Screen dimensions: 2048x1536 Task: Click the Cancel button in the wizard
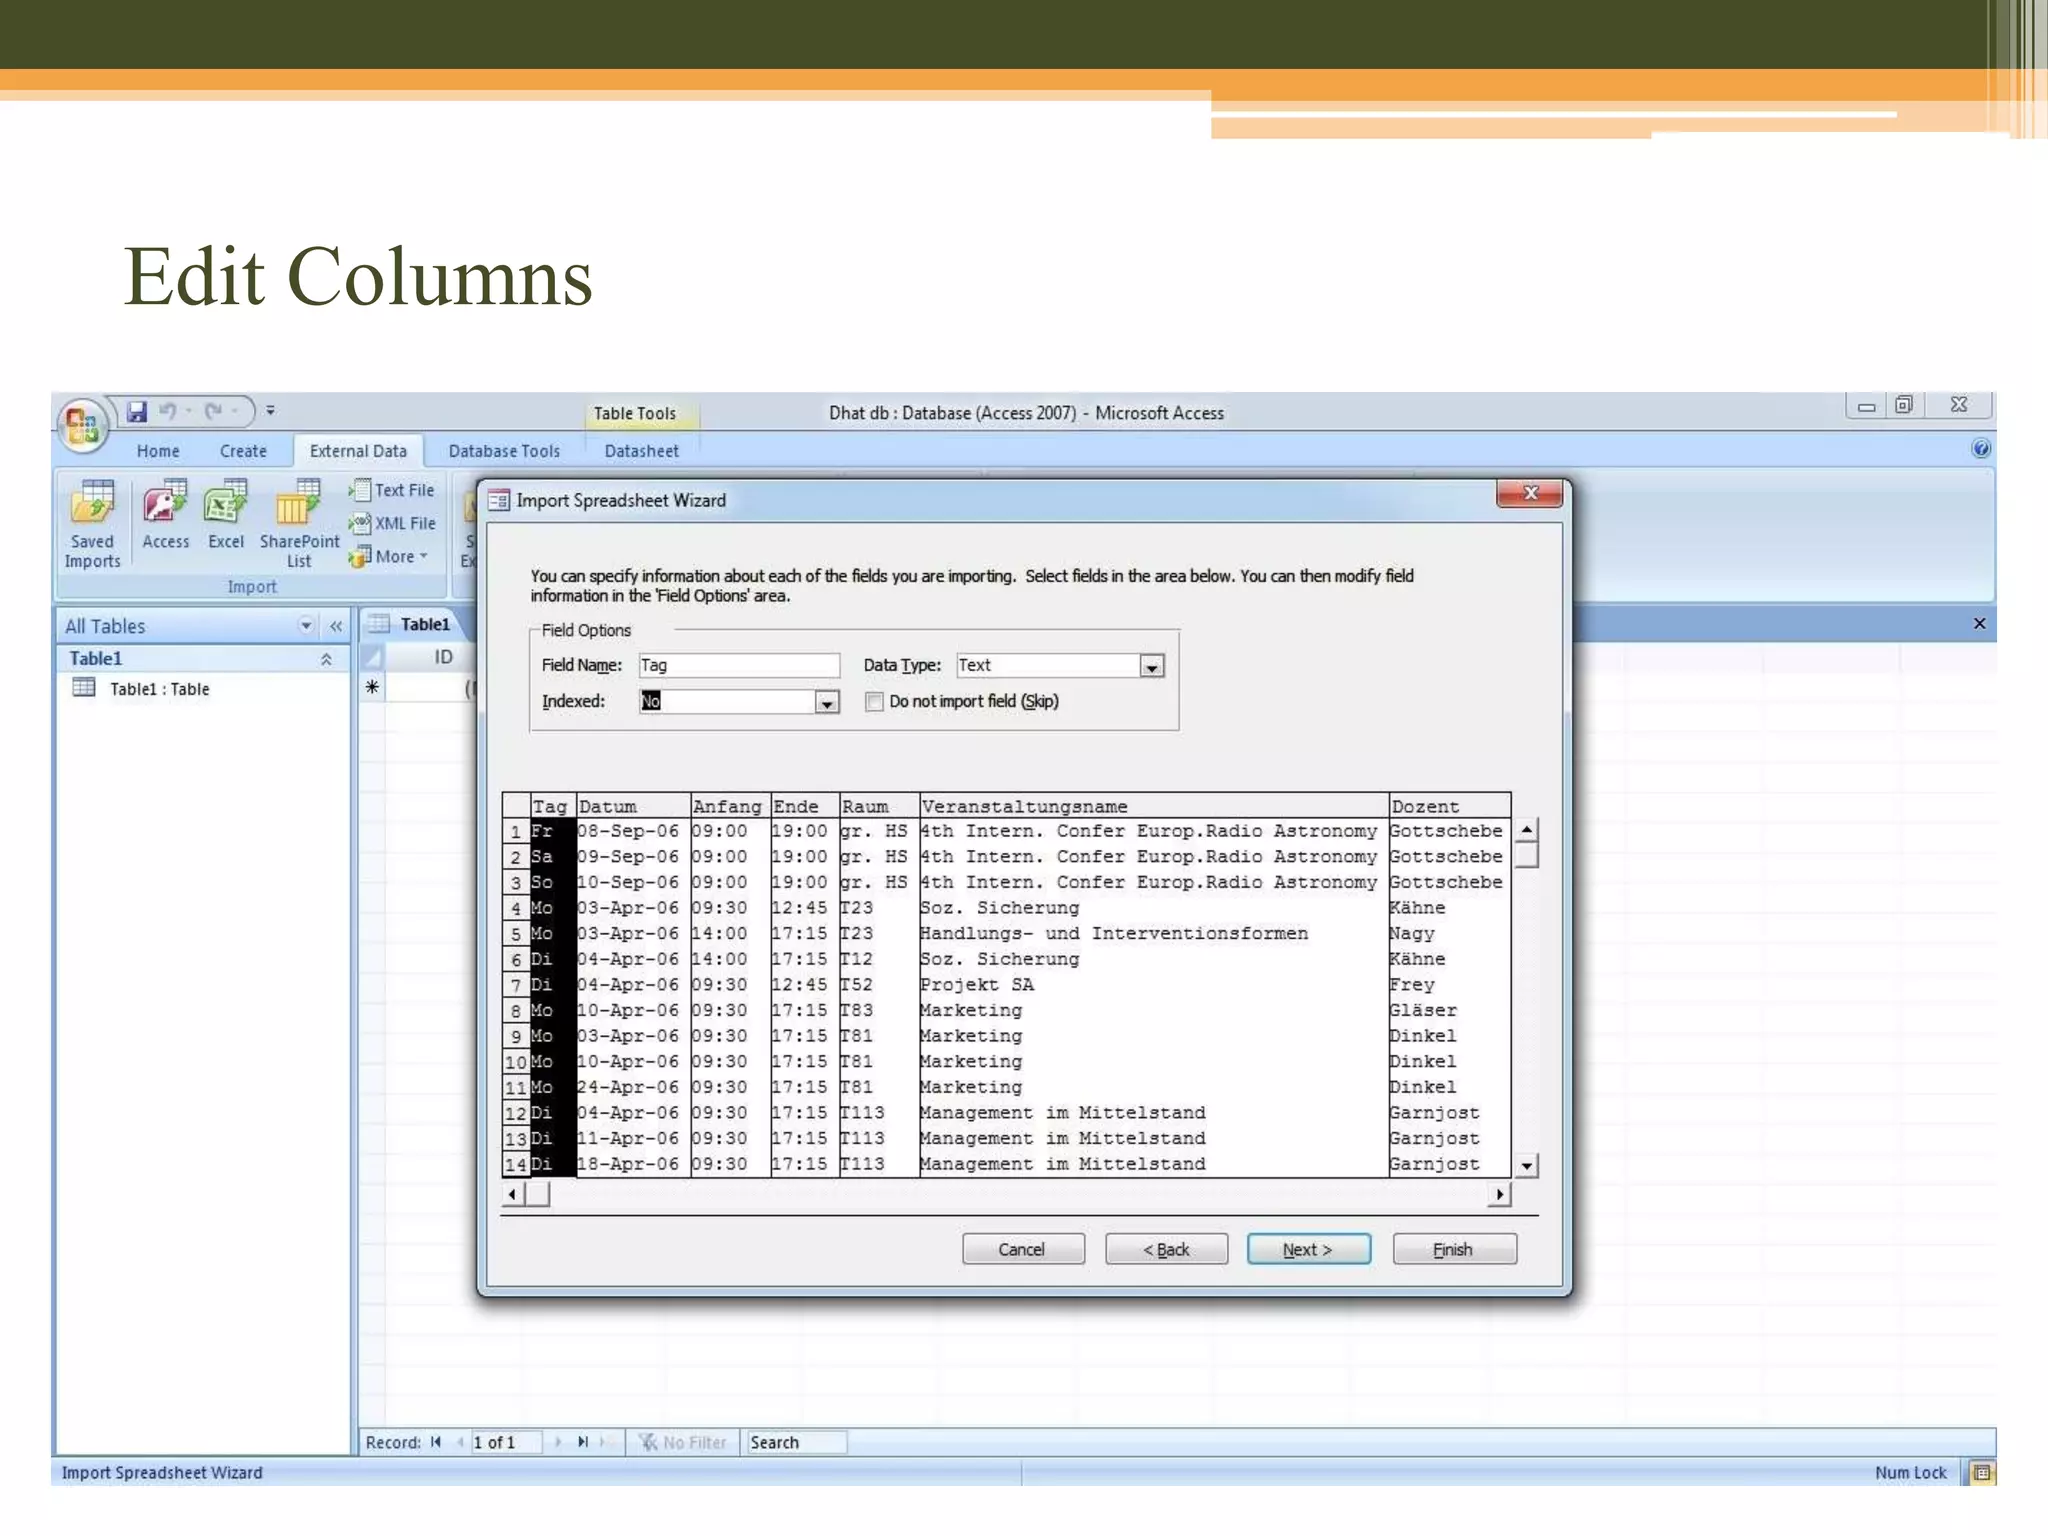click(x=1023, y=1249)
